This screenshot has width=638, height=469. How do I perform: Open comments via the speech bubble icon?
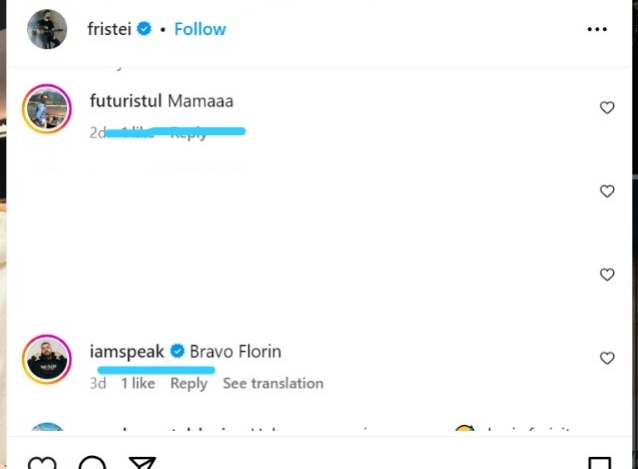pos(92,464)
